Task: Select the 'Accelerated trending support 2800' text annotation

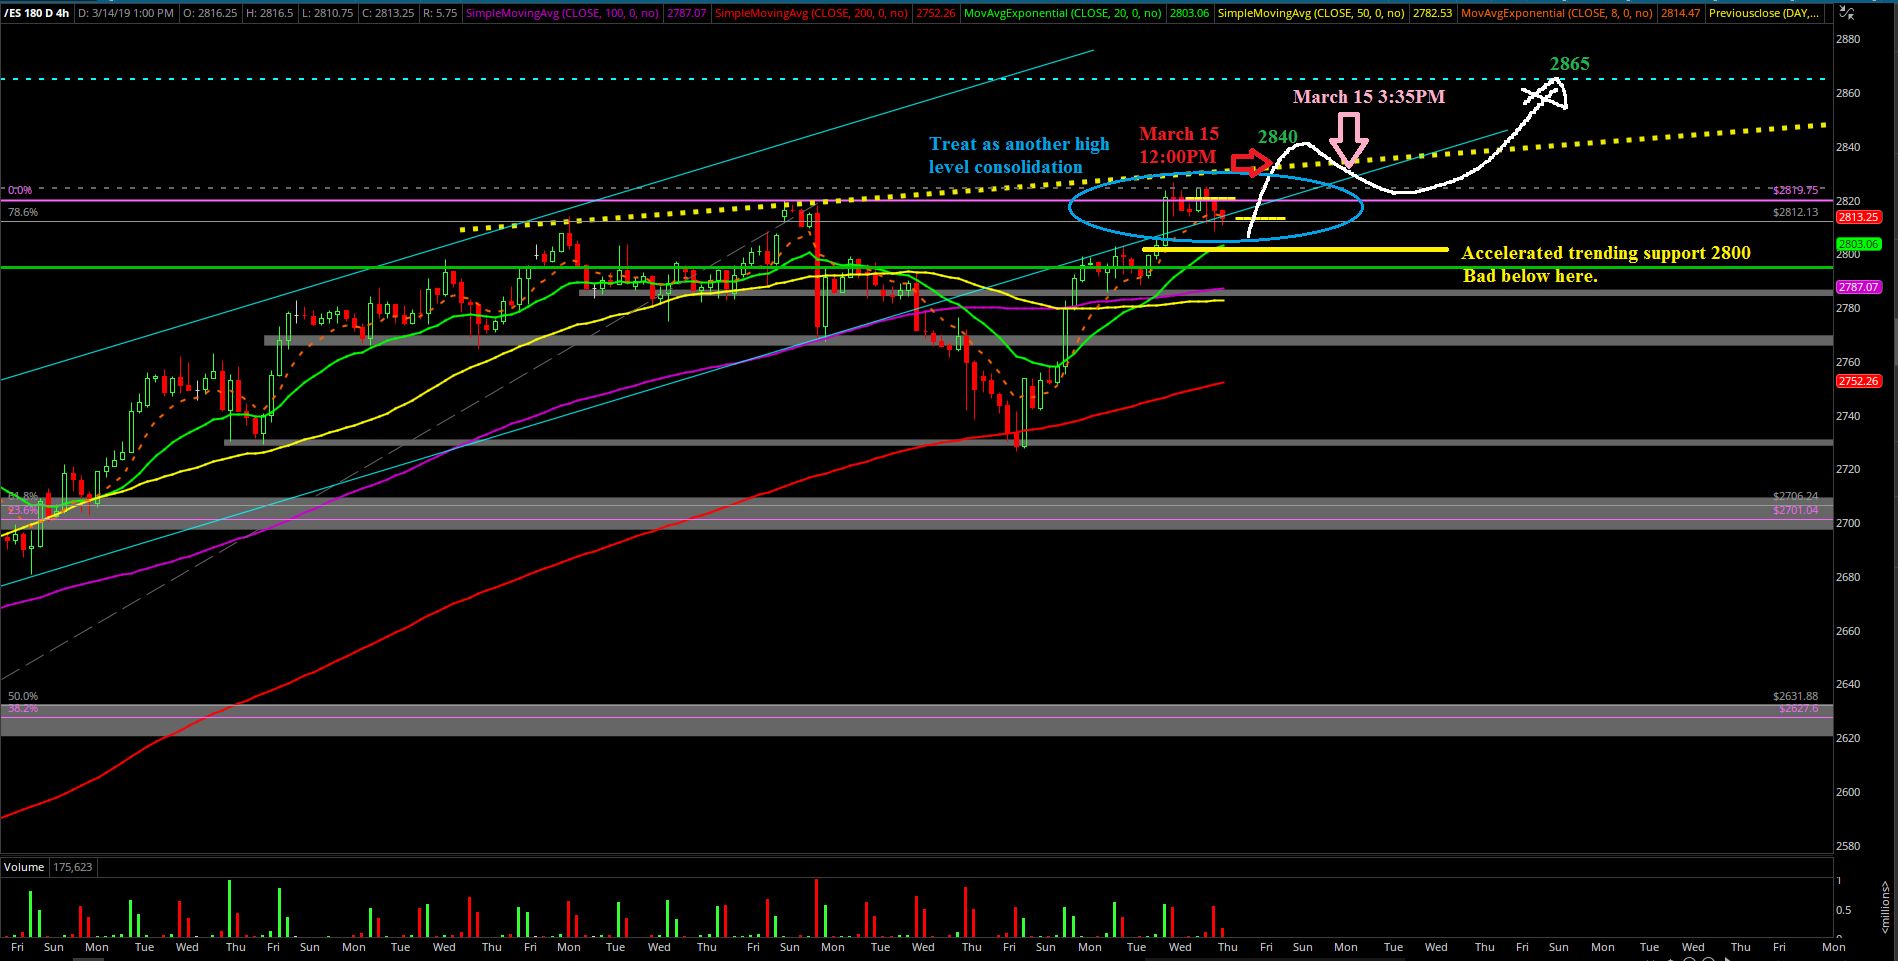Action: [x=1605, y=253]
